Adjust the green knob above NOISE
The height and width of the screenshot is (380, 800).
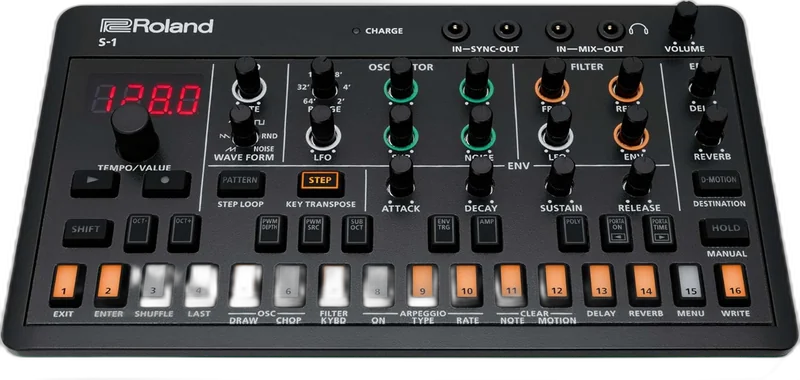click(477, 81)
